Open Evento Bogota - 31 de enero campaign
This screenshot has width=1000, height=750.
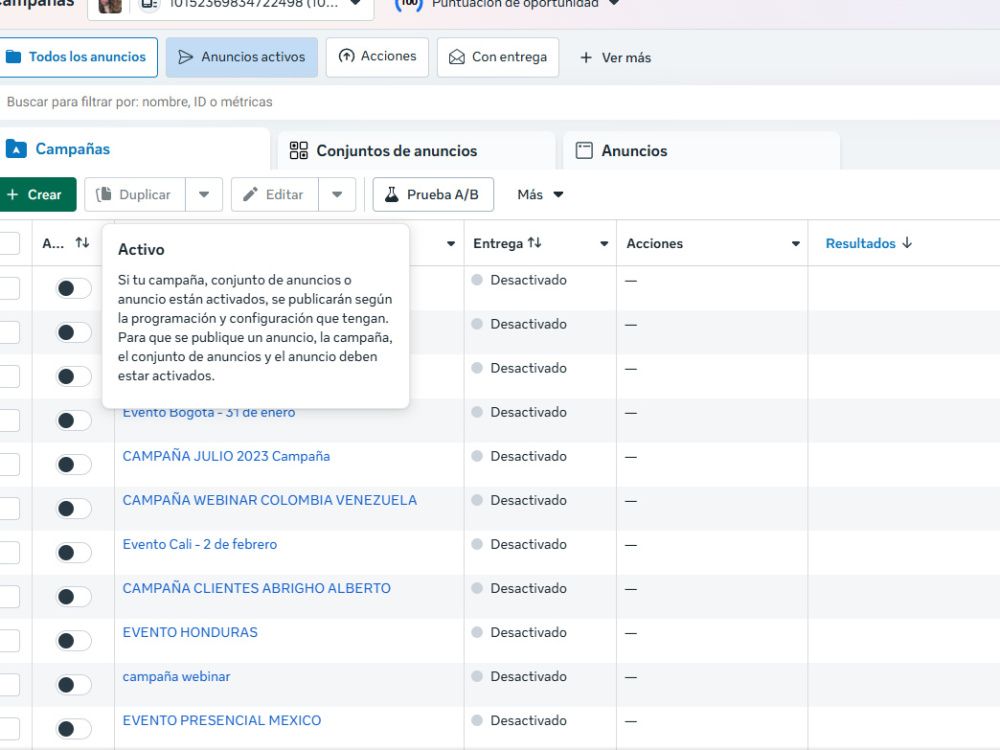point(209,413)
